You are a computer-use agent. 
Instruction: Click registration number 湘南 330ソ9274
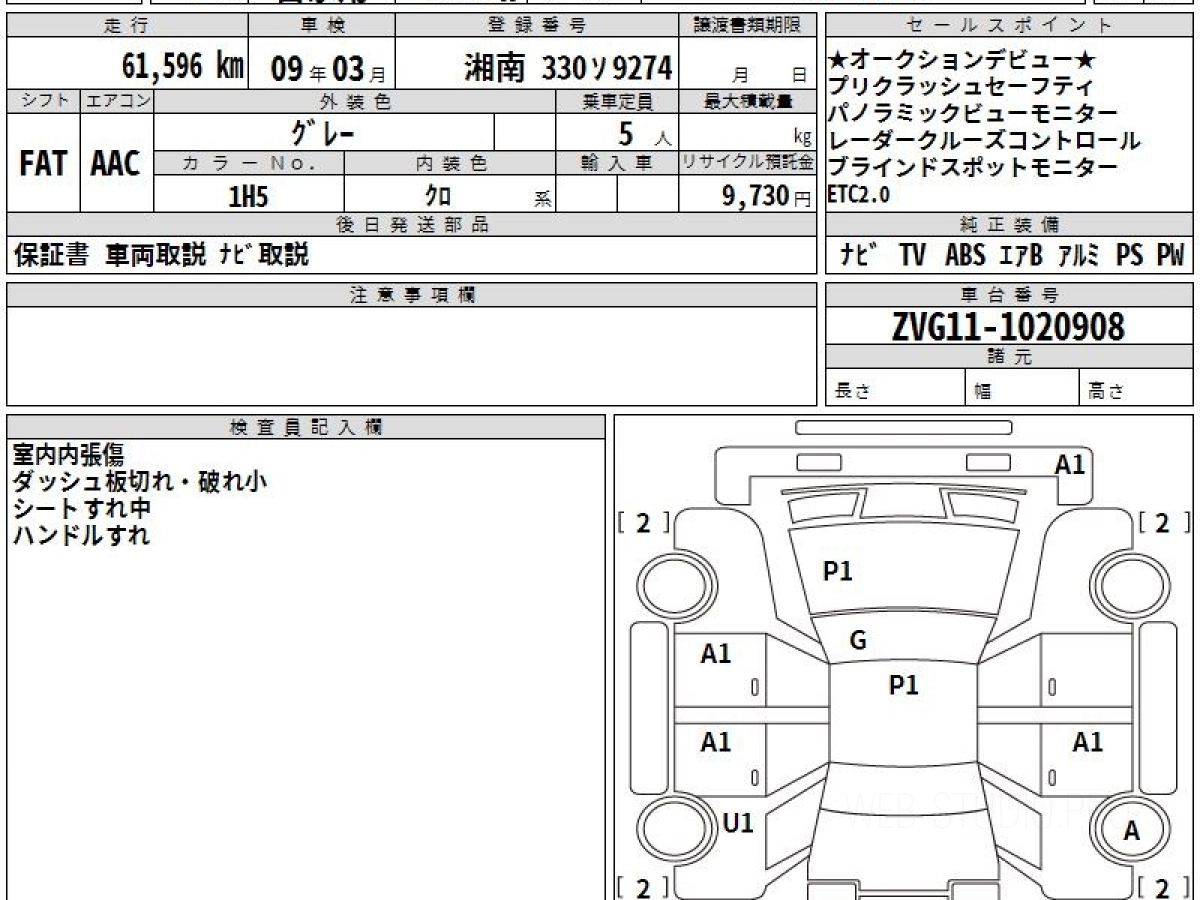coord(568,68)
